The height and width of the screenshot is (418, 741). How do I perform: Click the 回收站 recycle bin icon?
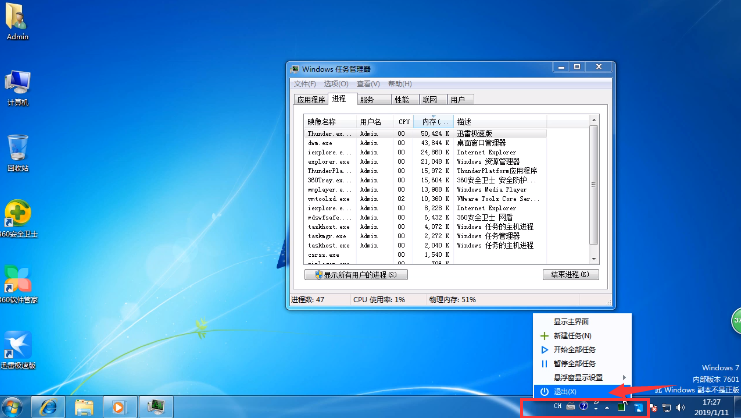(17, 149)
